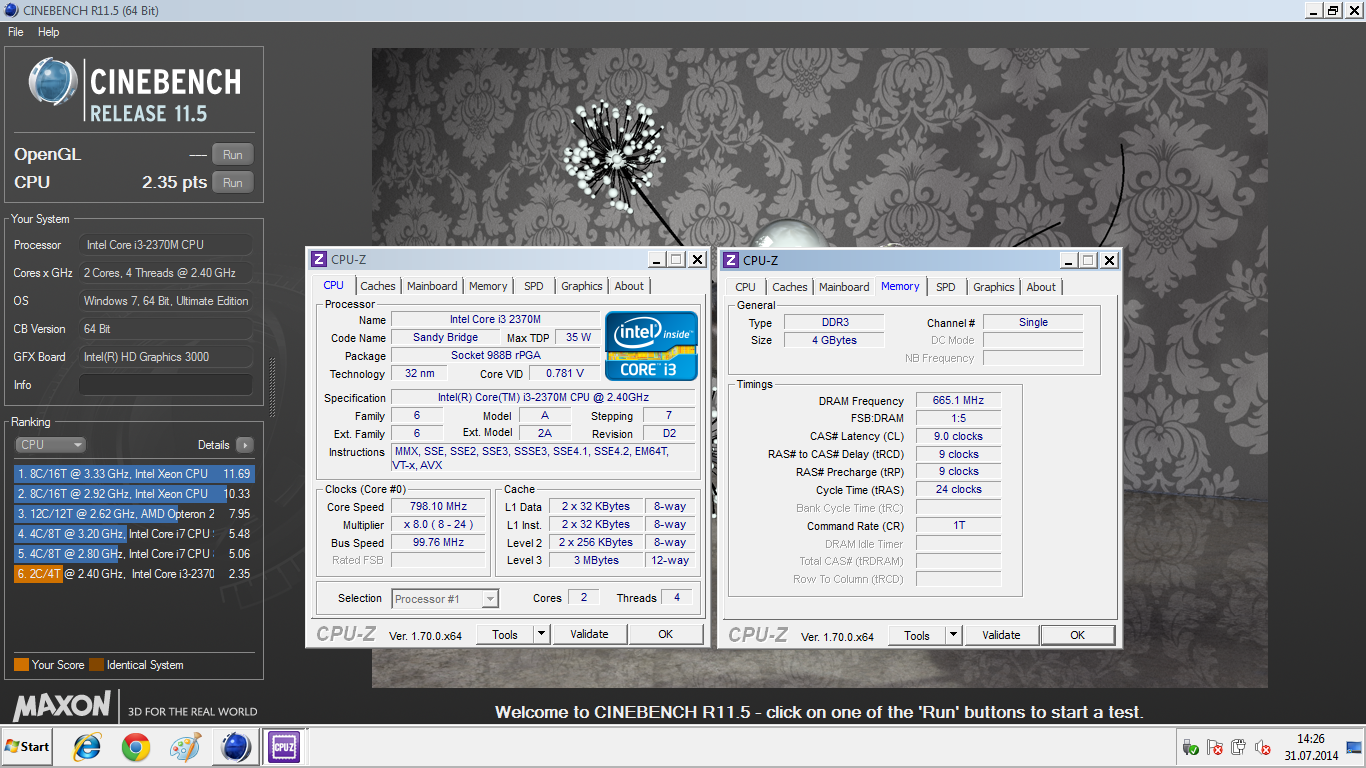The width and height of the screenshot is (1366, 768).
Task: Click the DRAM Frequency value 665.1 MHz
Action: (958, 400)
